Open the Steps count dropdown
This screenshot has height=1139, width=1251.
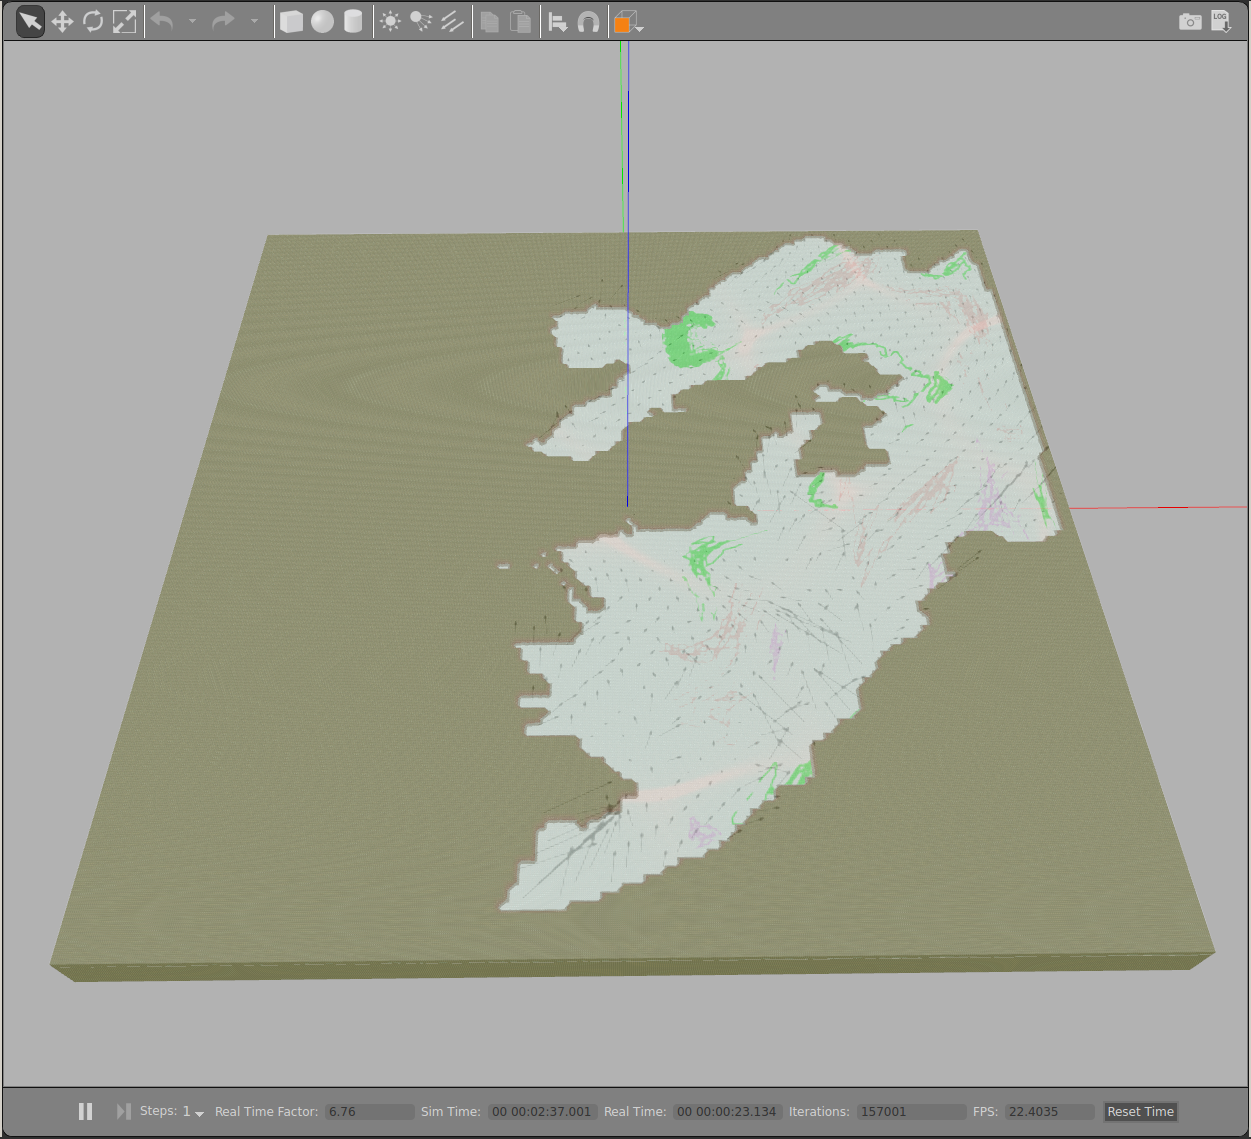(199, 1113)
